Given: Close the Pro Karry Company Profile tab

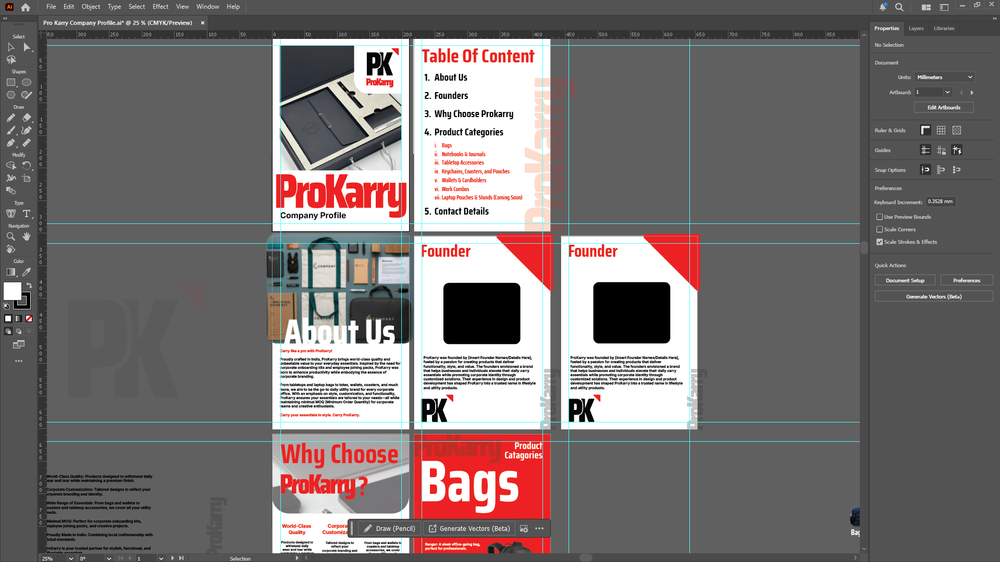Looking at the screenshot, I should pyautogui.click(x=203, y=23).
